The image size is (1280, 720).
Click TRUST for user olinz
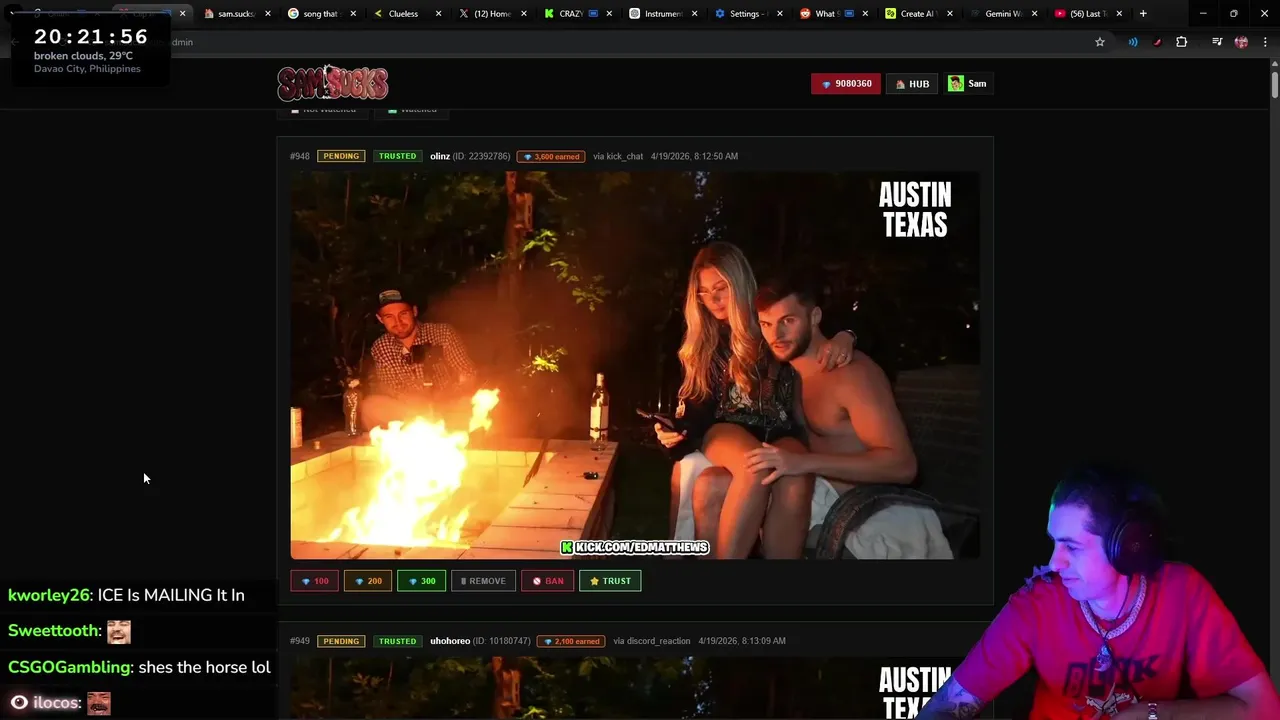coord(610,581)
